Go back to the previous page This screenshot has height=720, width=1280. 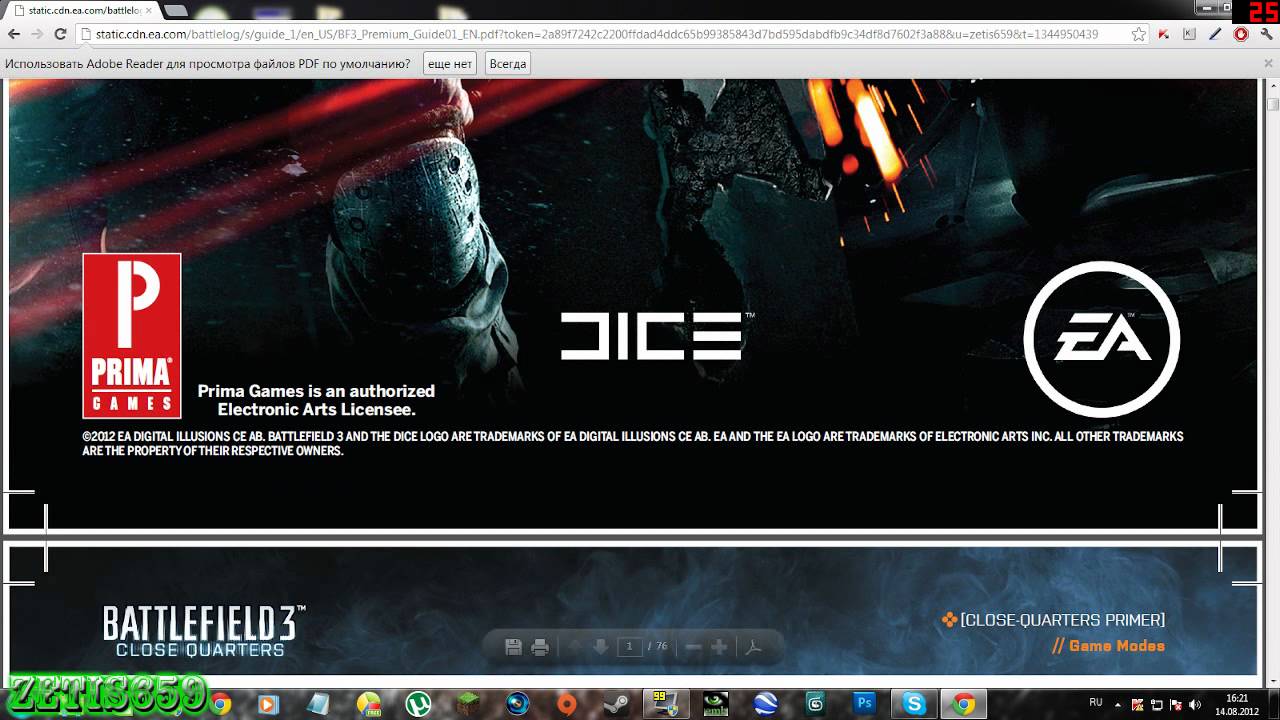[13, 34]
